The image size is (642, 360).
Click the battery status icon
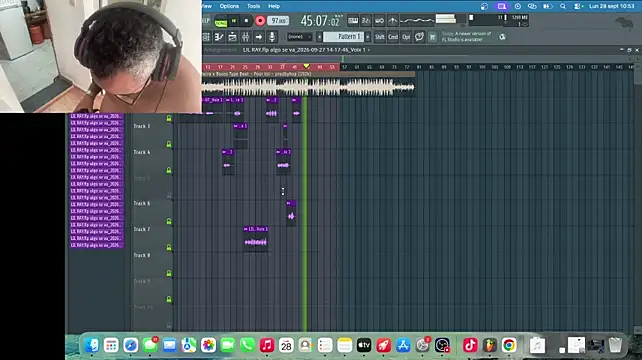click(547, 6)
